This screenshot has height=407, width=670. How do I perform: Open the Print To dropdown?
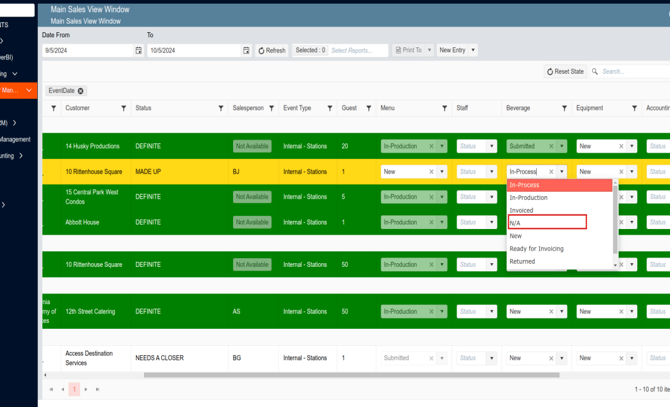(x=429, y=50)
